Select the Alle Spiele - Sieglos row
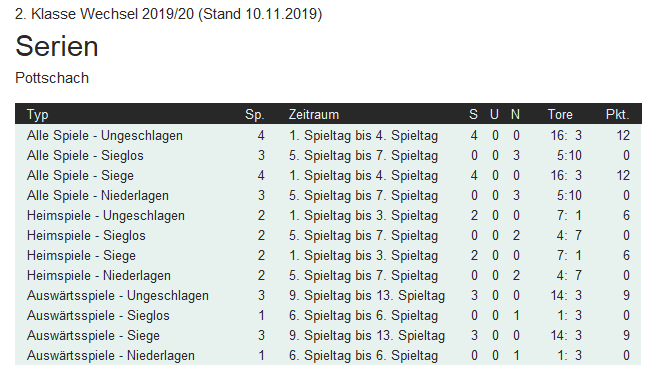The height and width of the screenshot is (372, 656). pos(328,156)
